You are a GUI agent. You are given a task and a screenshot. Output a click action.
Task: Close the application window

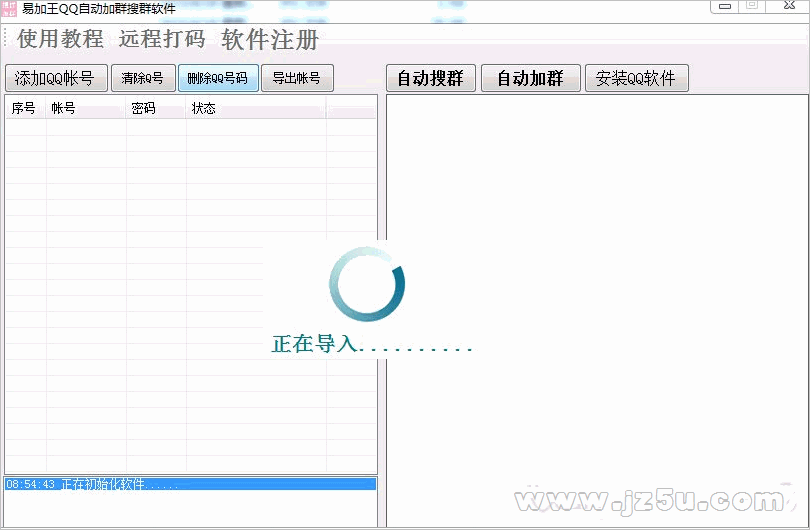pyautogui.click(x=789, y=6)
